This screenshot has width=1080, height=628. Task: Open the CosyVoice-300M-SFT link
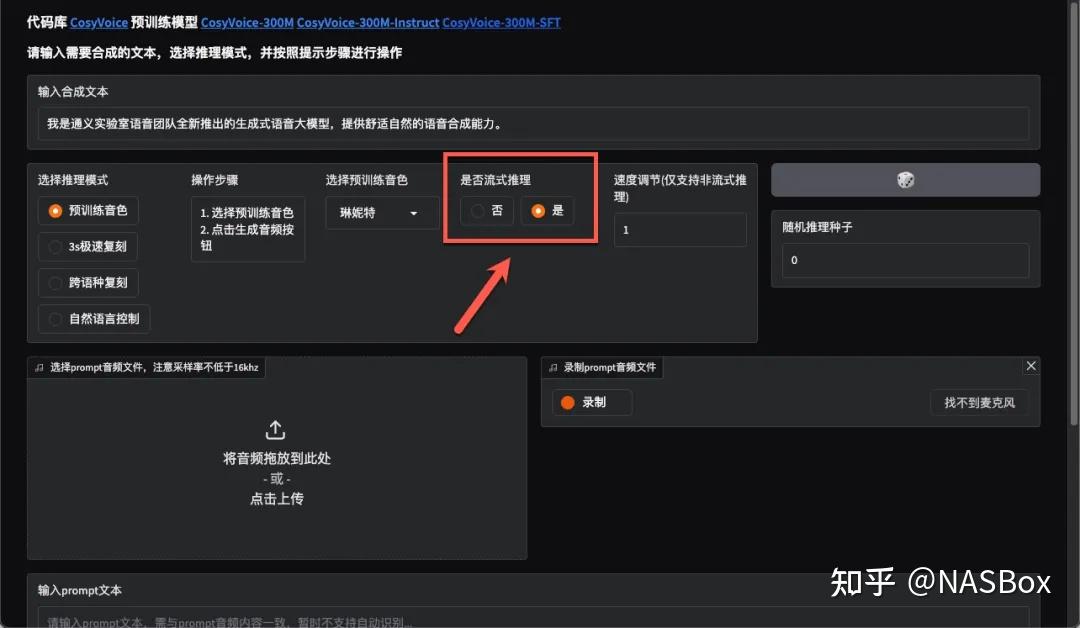coord(501,22)
